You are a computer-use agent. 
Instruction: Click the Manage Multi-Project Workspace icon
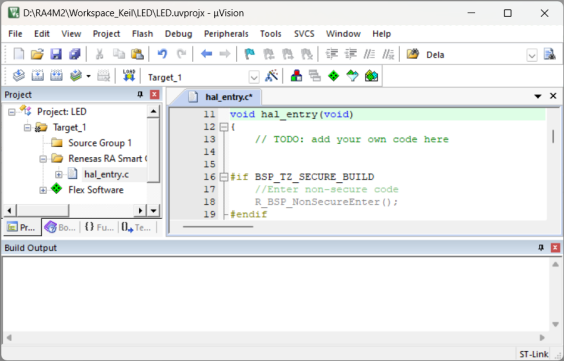315,76
